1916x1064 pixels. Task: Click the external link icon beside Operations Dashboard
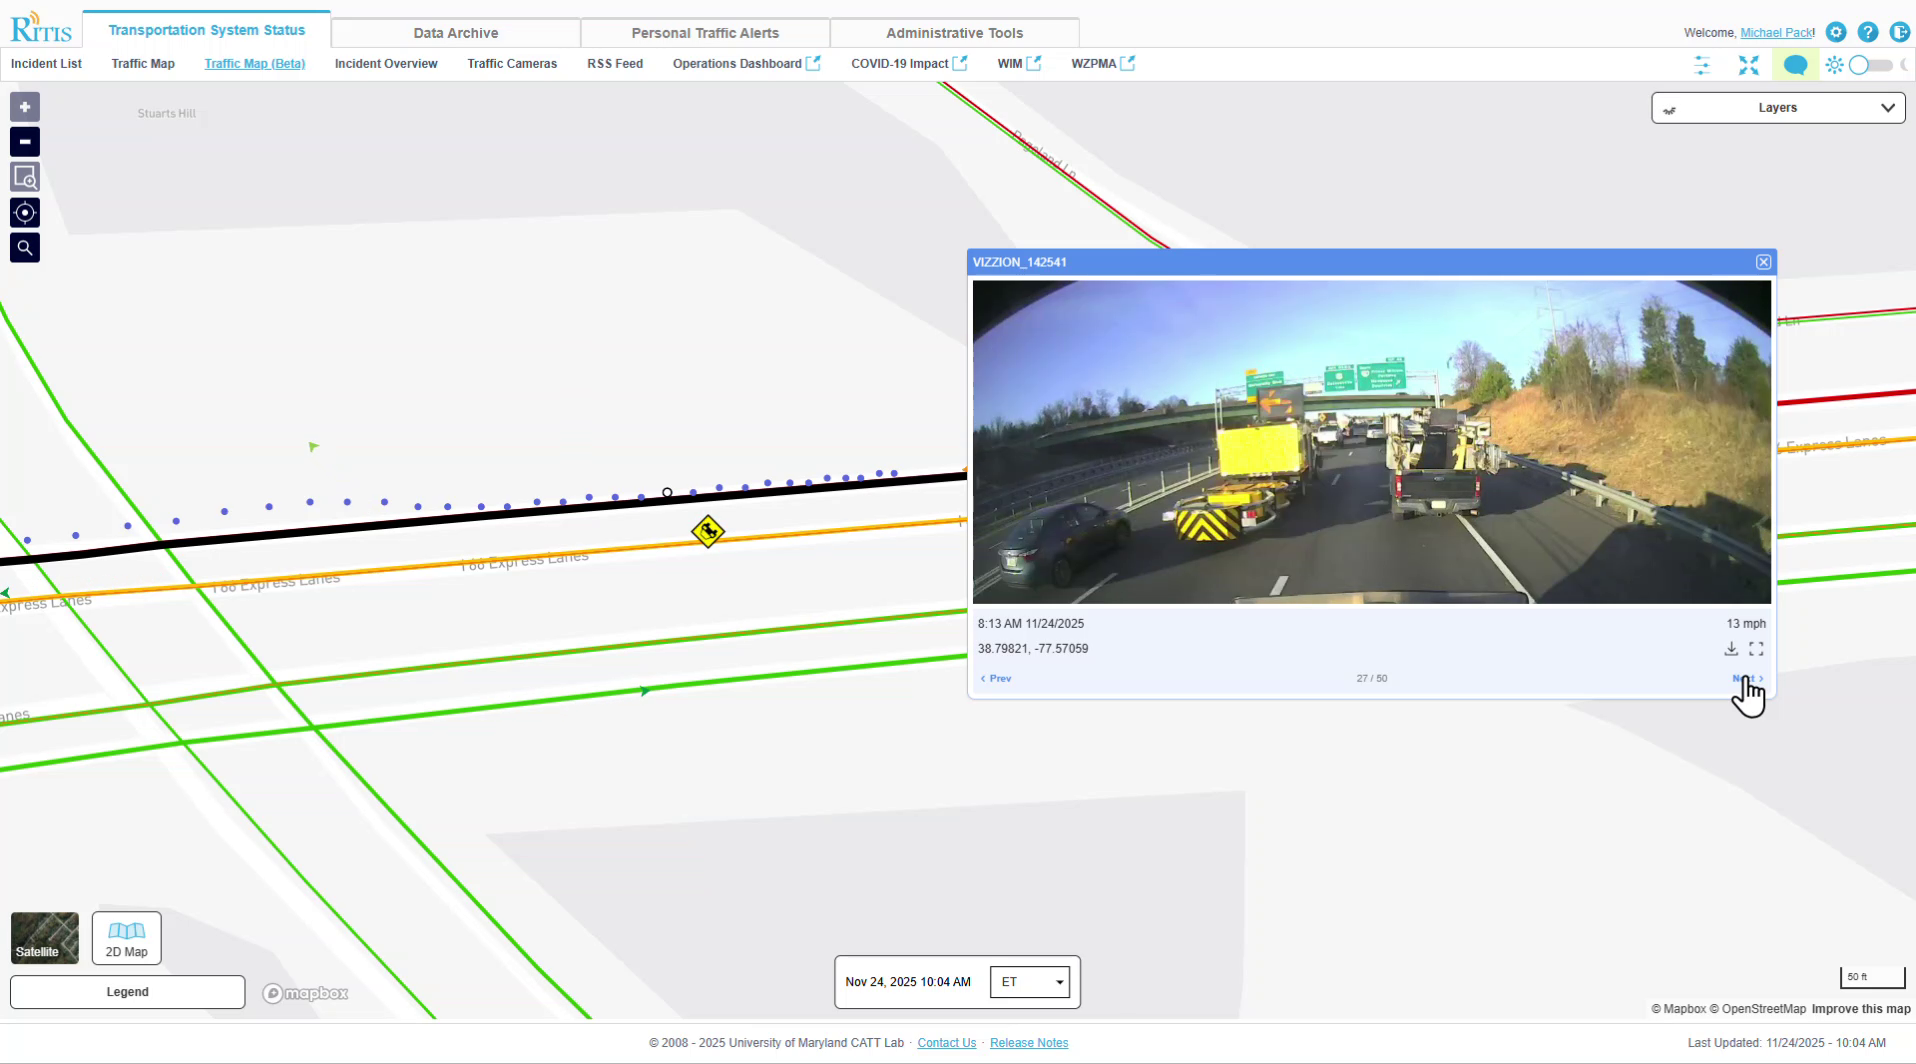coord(813,63)
